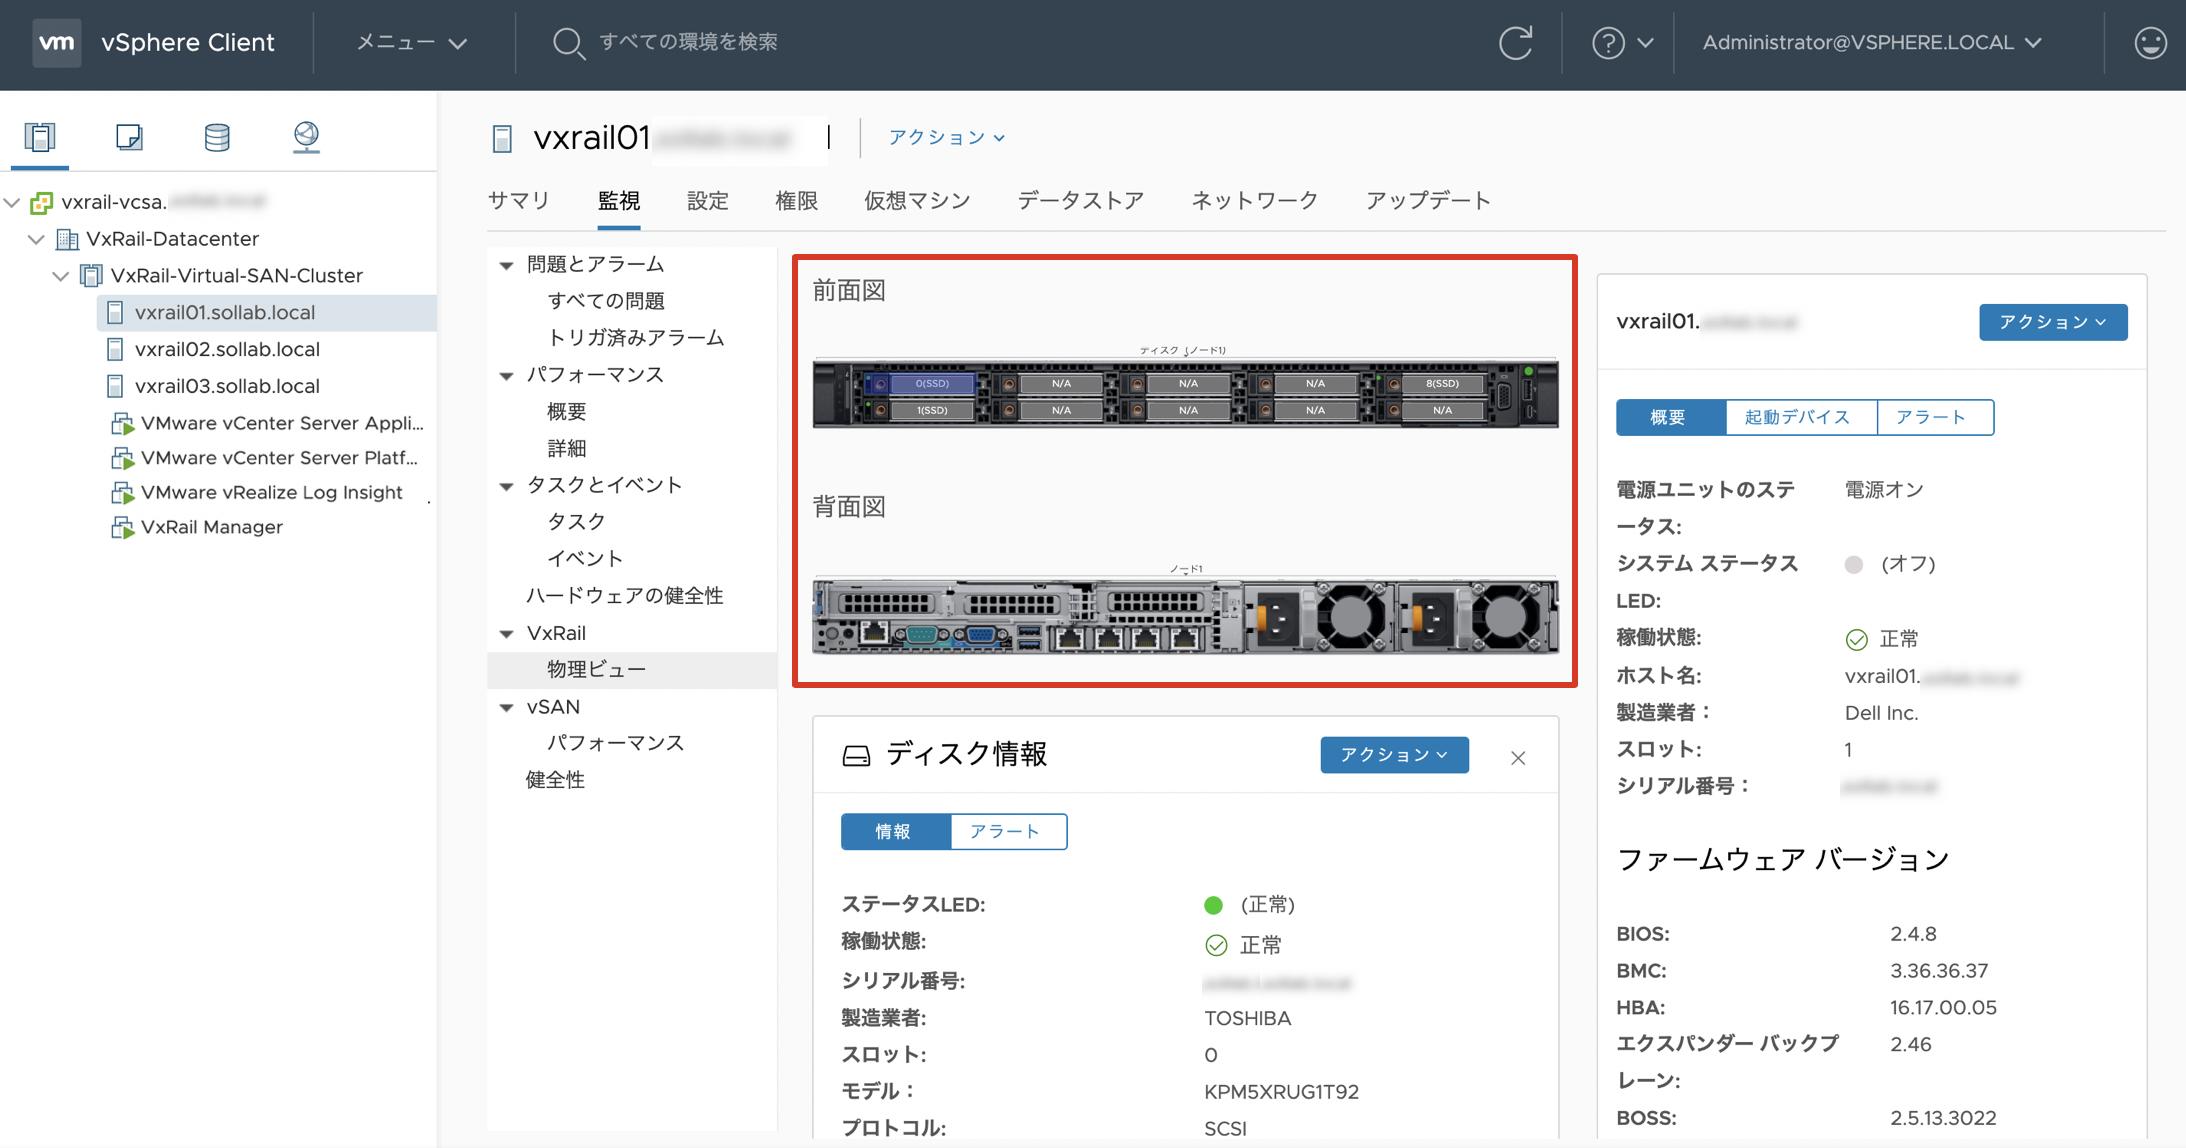Open the アクション dropdown in ディスク情報

coord(1394,755)
